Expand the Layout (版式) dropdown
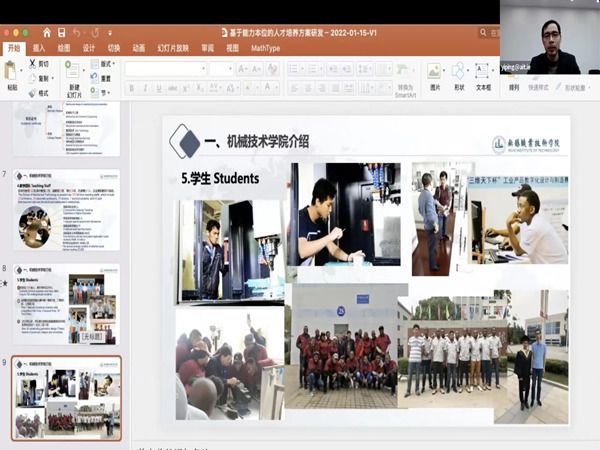Screen dimensions: 600x450 pos(106,64)
